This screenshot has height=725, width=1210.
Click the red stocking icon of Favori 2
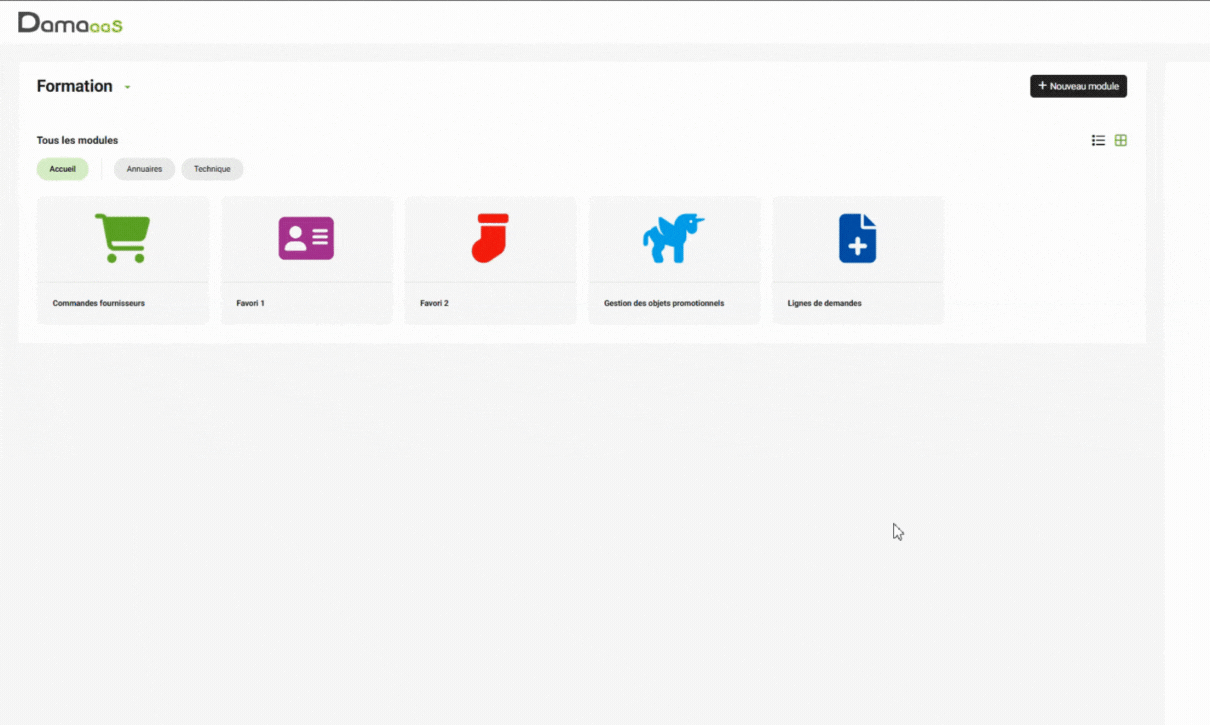pyautogui.click(x=490, y=238)
